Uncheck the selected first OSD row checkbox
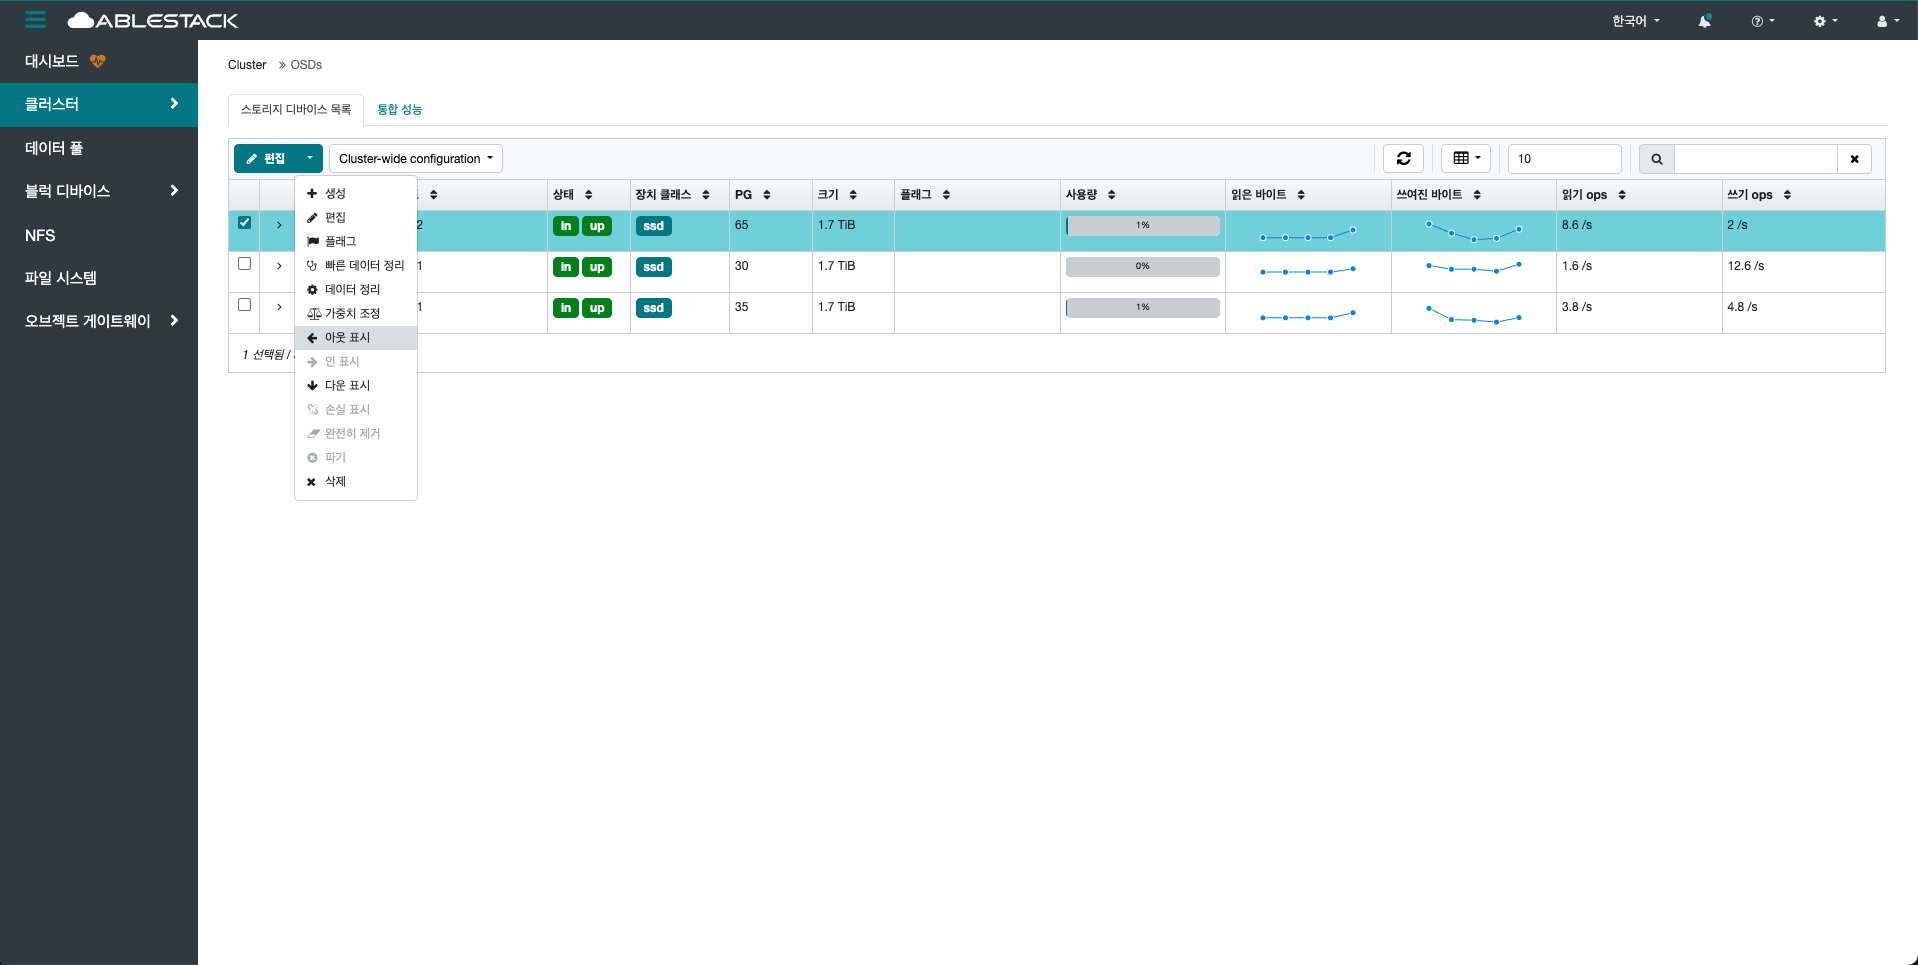 coord(244,223)
